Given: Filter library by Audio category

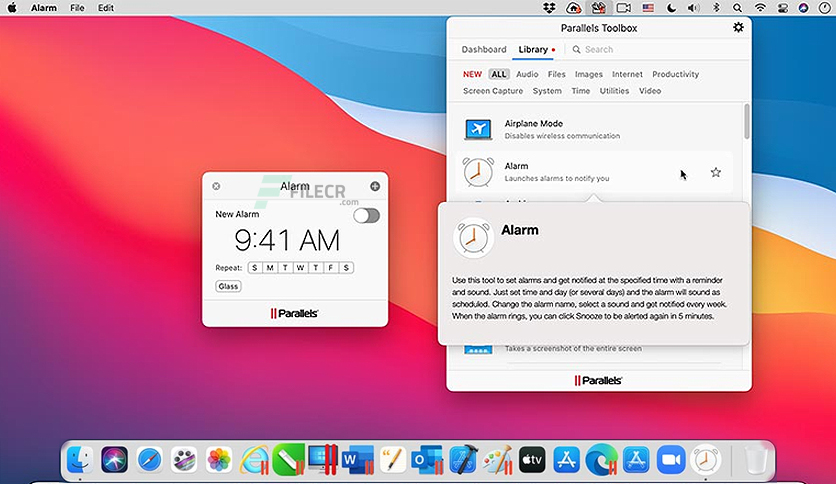Looking at the screenshot, I should click(527, 74).
